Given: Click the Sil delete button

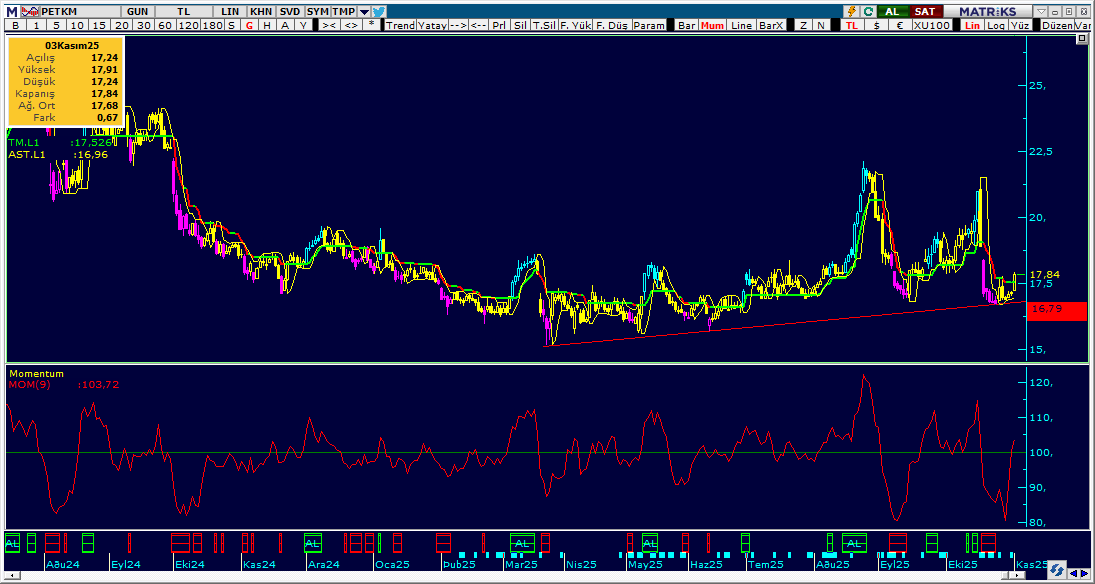Looking at the screenshot, I should [520, 24].
